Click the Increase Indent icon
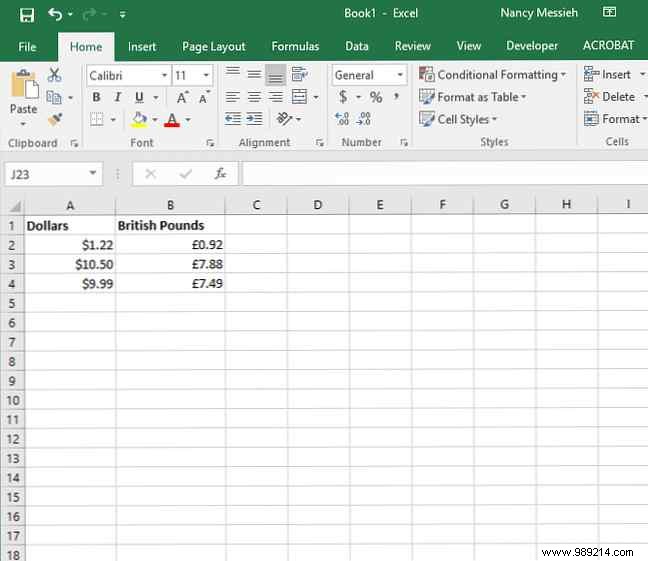 coord(254,119)
